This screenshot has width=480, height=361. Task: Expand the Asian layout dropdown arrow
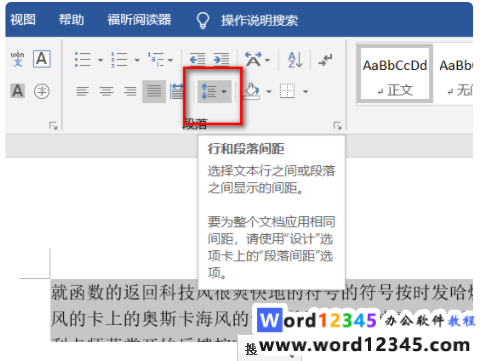pyautogui.click(x=267, y=60)
